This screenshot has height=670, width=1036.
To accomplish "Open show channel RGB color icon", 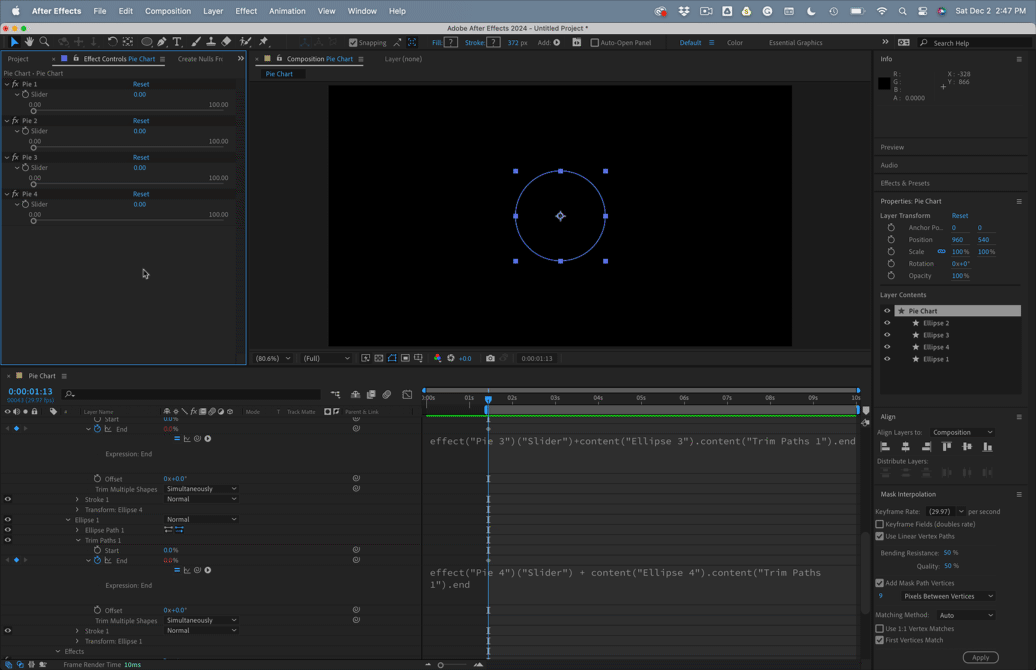I will 437,358.
